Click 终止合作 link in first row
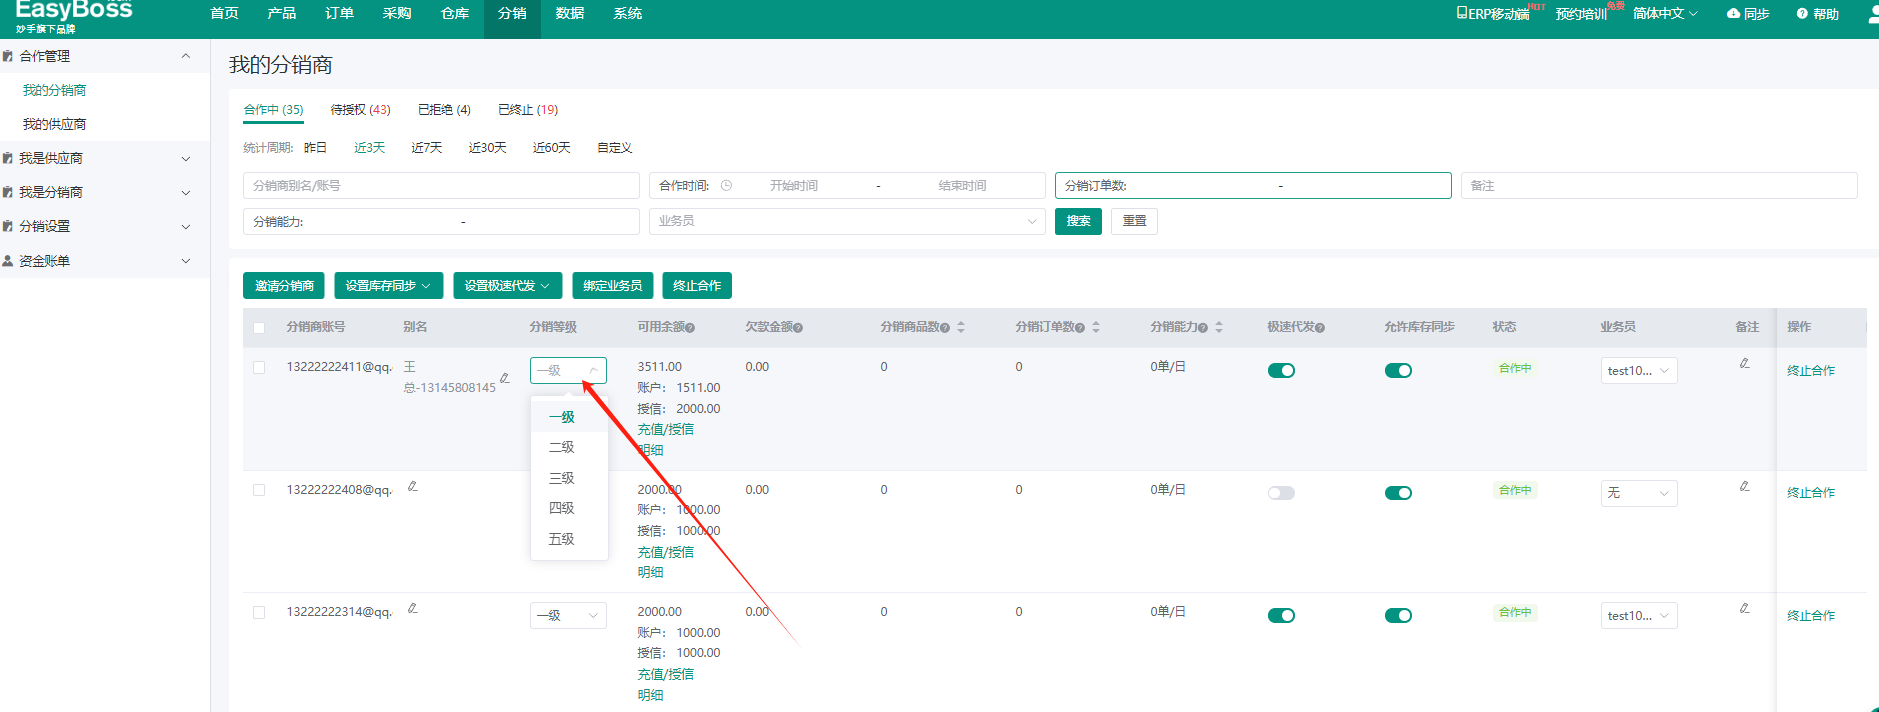This screenshot has width=1879, height=712. 1811,371
